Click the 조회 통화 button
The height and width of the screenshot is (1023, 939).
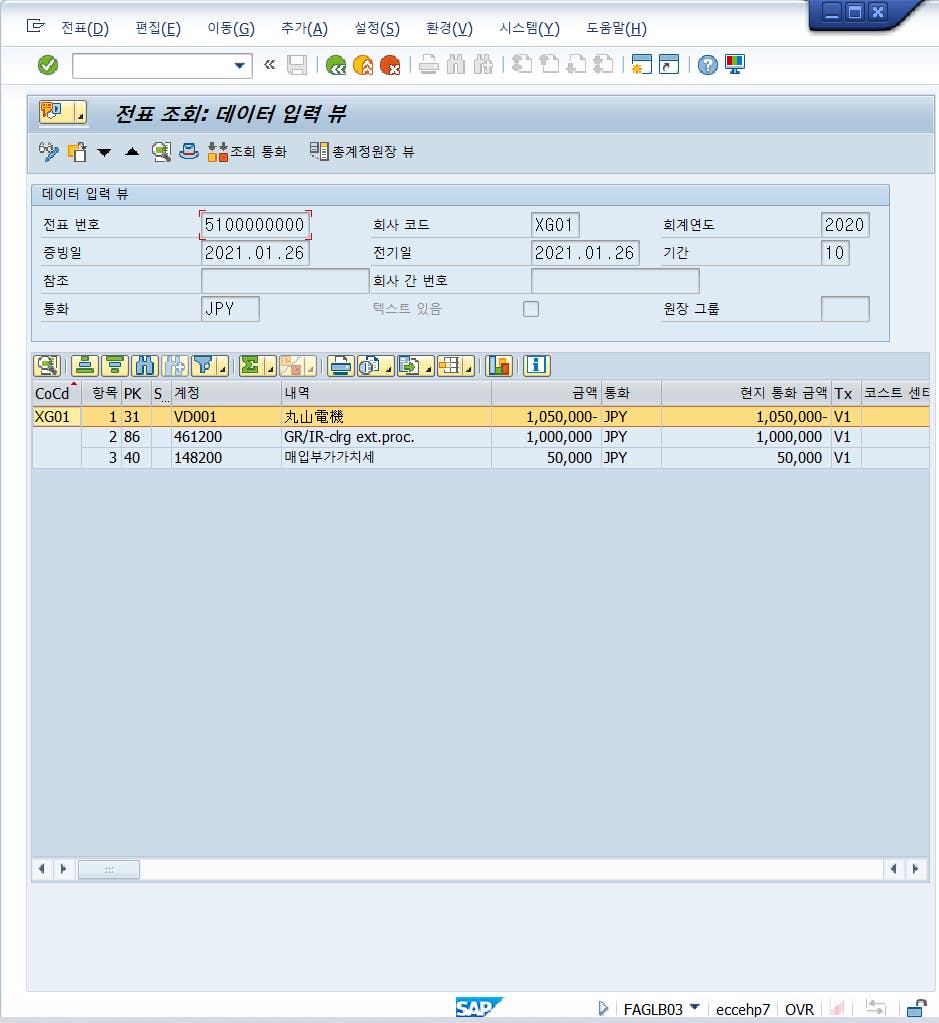pos(247,151)
